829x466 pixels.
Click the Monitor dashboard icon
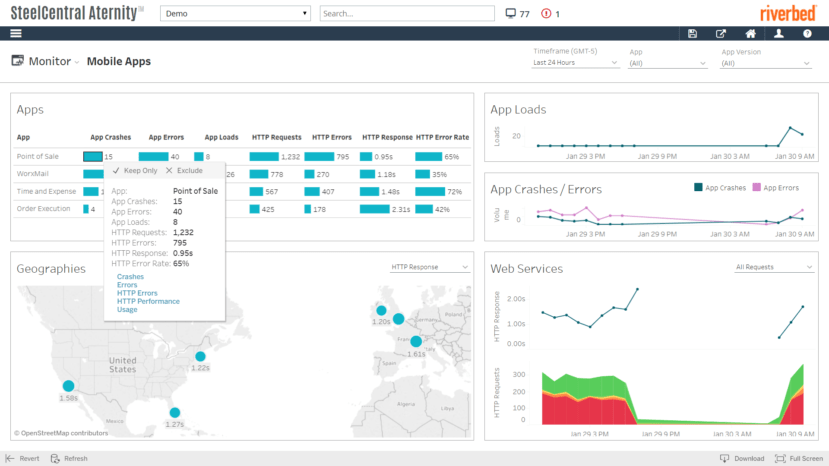[17, 60]
